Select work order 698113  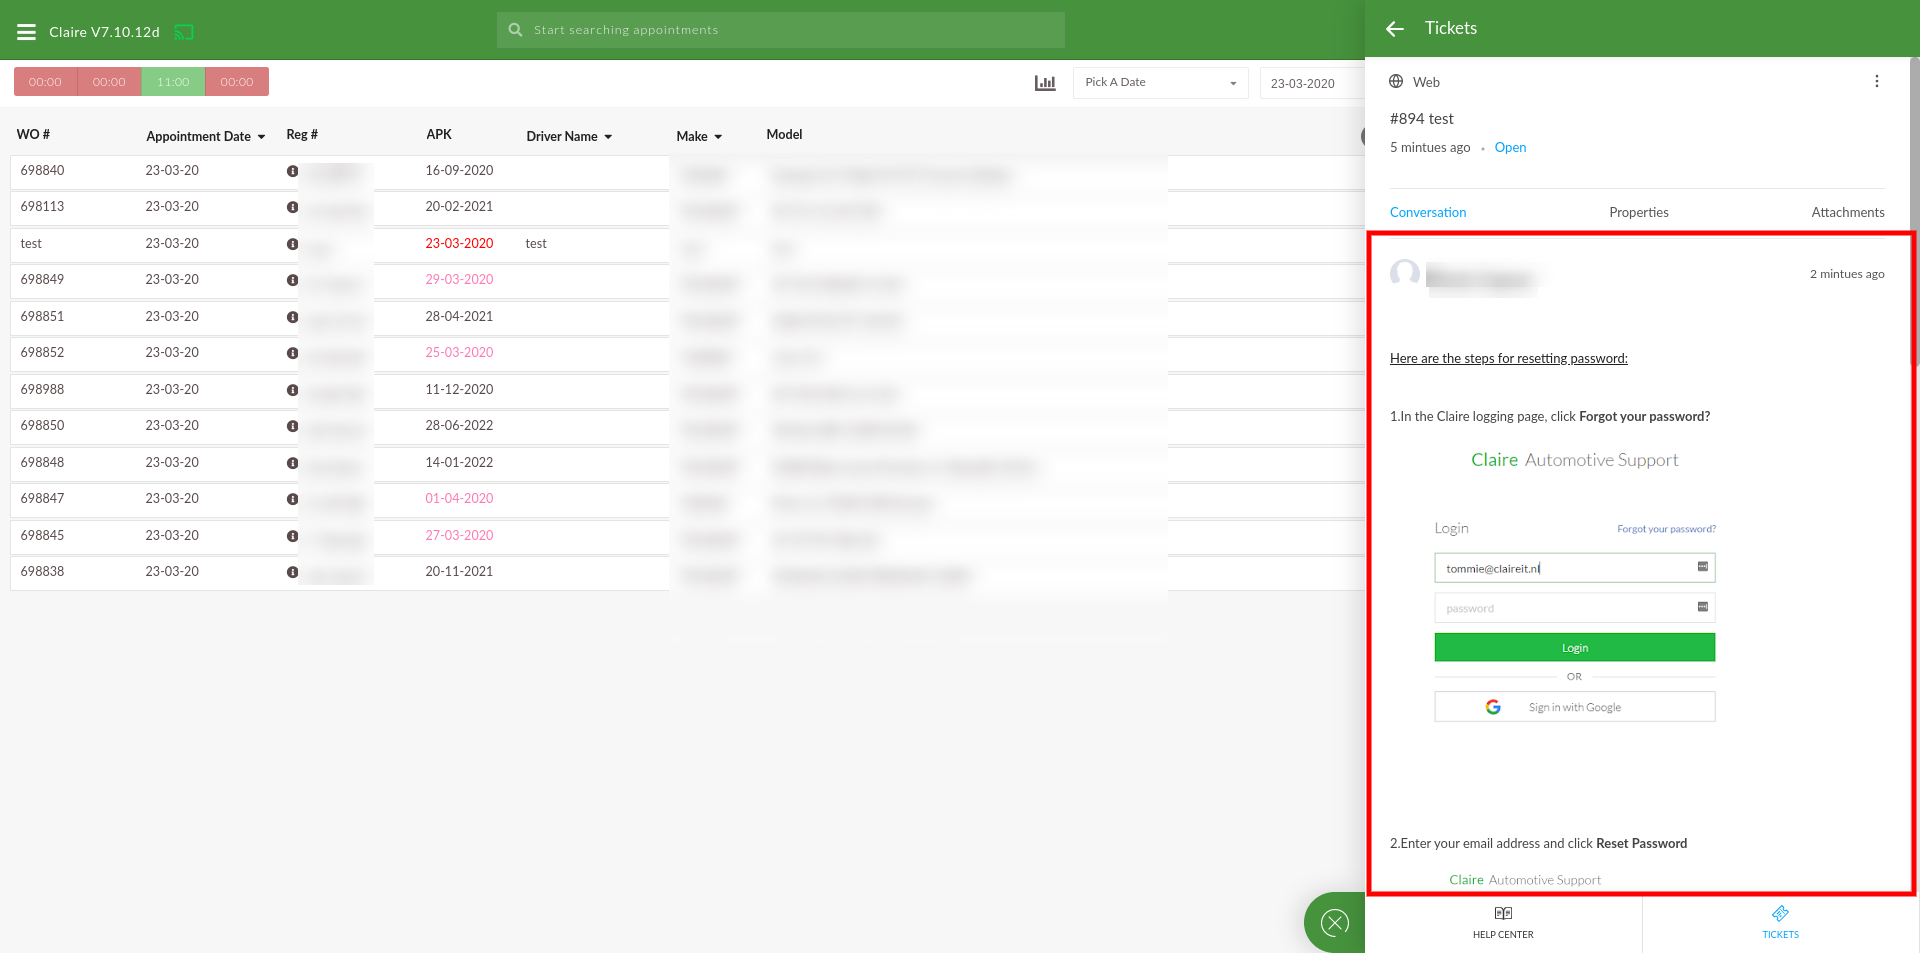click(x=42, y=206)
